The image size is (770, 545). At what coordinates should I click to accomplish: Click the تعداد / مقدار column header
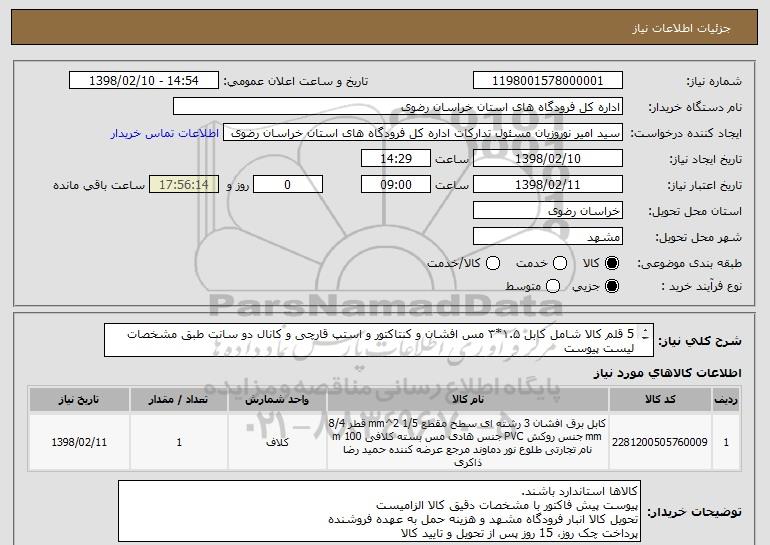pyautogui.click(x=179, y=400)
